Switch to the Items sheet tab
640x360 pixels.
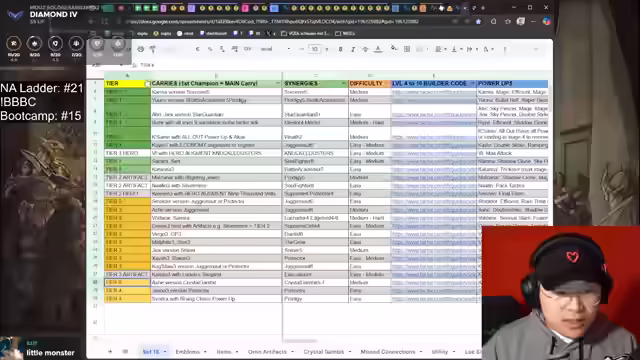(224, 351)
